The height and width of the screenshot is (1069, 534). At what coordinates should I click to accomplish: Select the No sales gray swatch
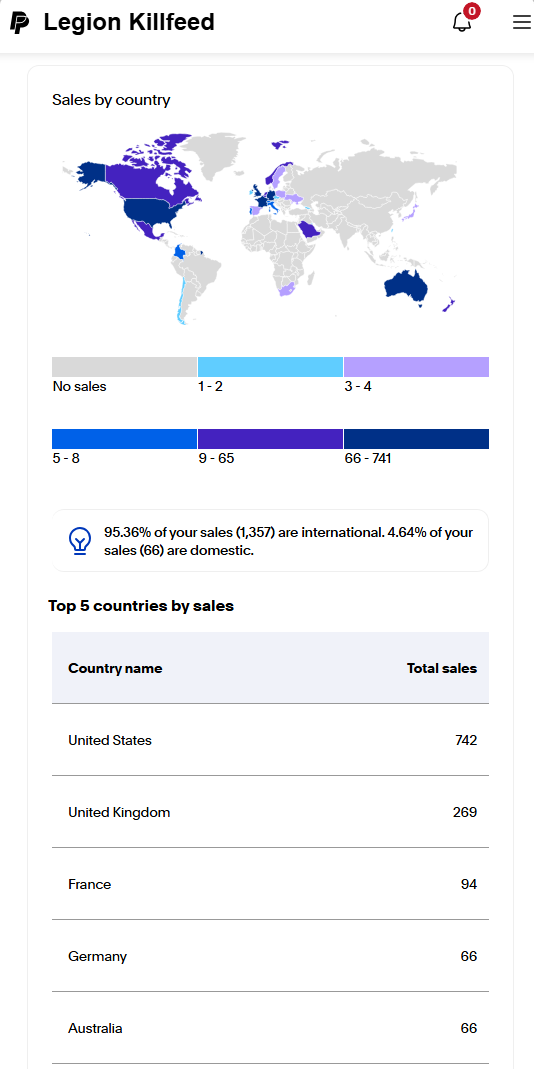[x=124, y=367]
